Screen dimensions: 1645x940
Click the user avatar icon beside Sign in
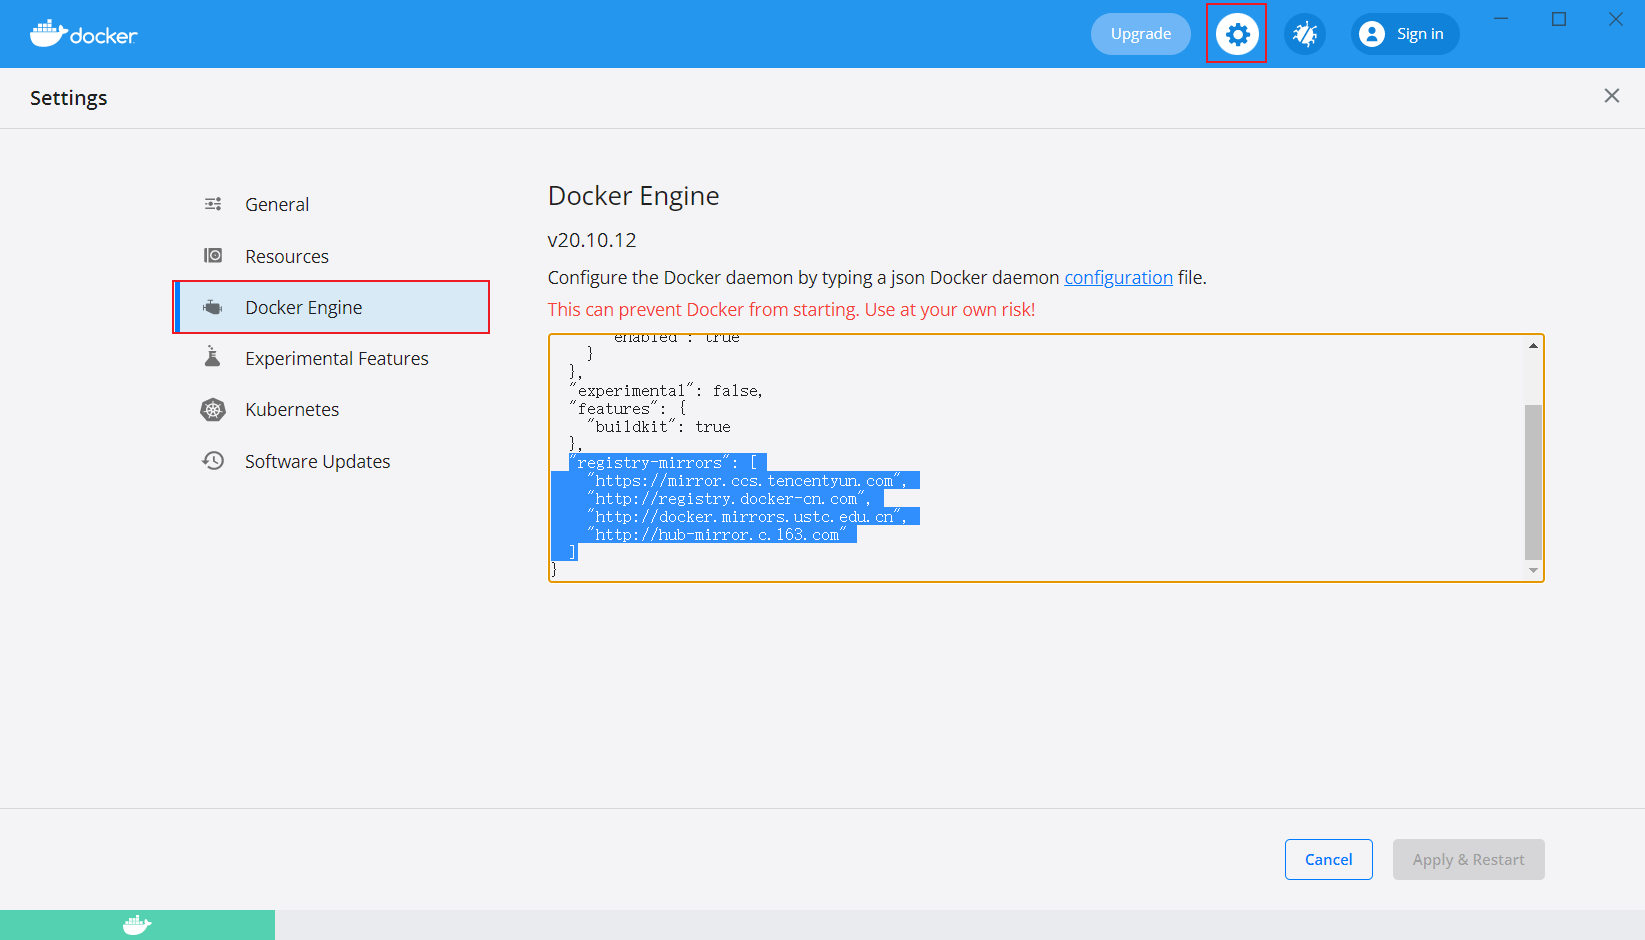1372,34
